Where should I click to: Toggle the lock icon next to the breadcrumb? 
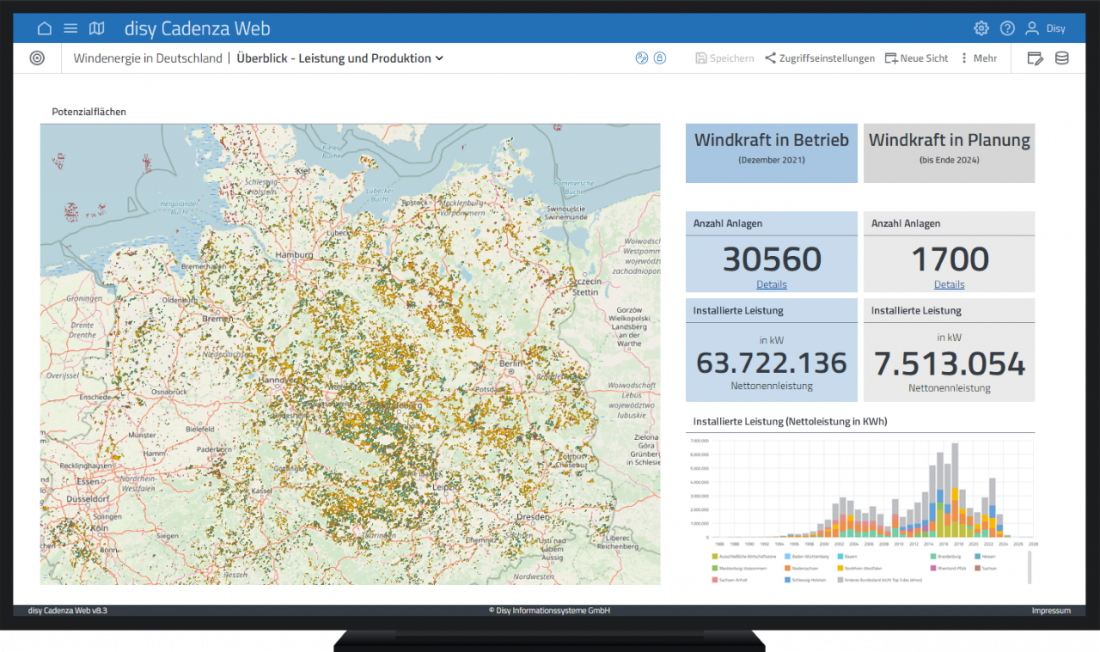659,58
